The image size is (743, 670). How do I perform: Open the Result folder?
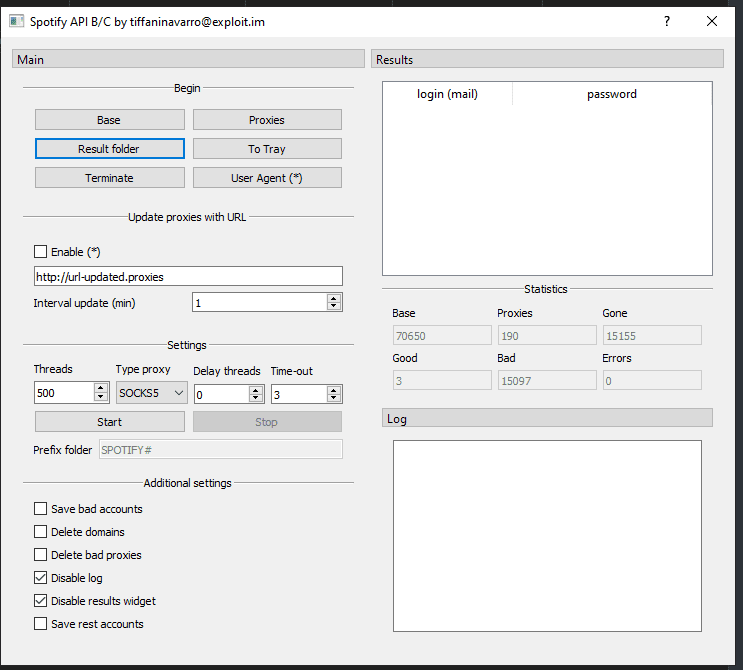click(109, 149)
